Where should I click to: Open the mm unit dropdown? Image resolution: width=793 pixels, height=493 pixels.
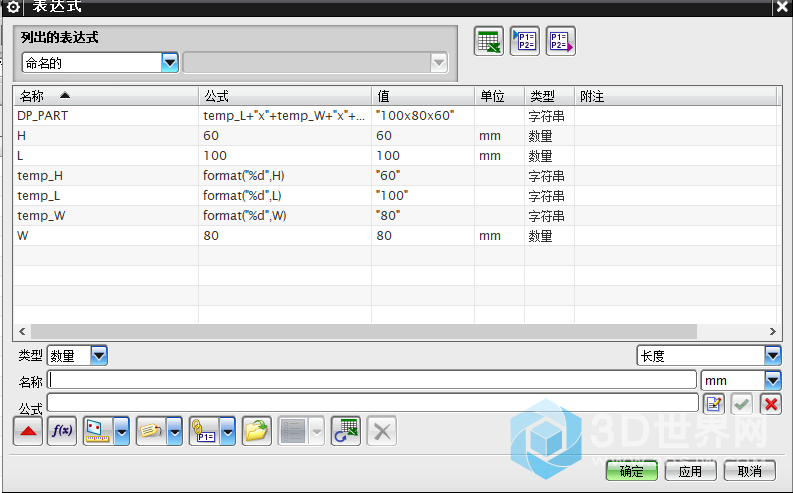tap(771, 380)
